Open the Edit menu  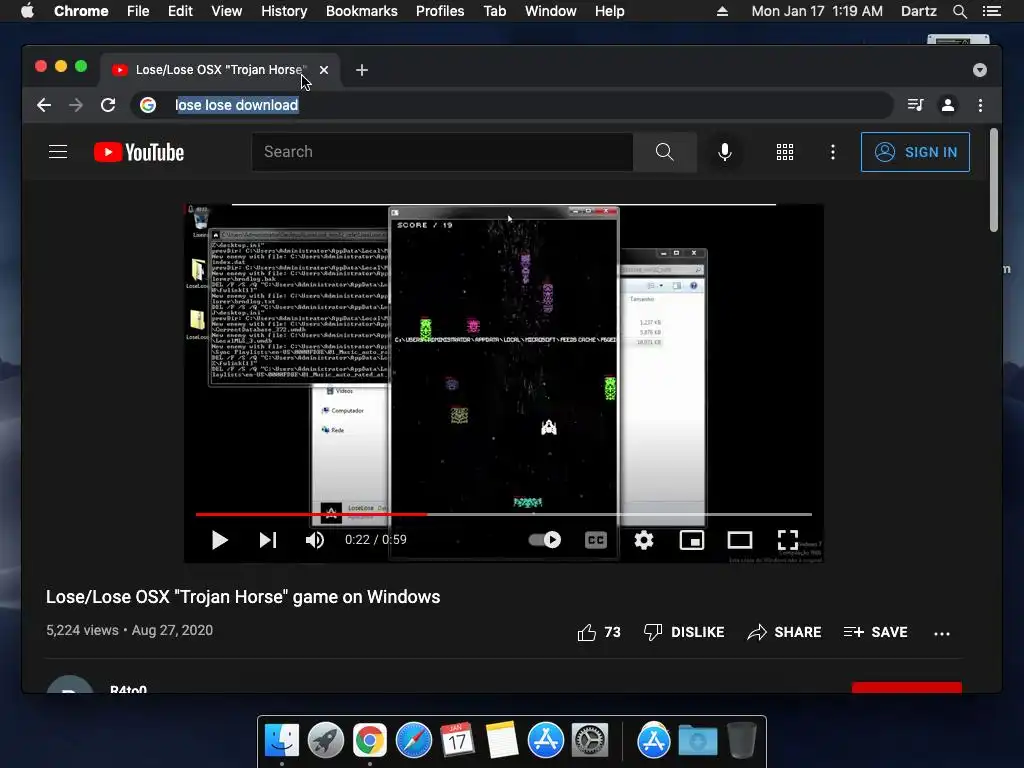(180, 11)
